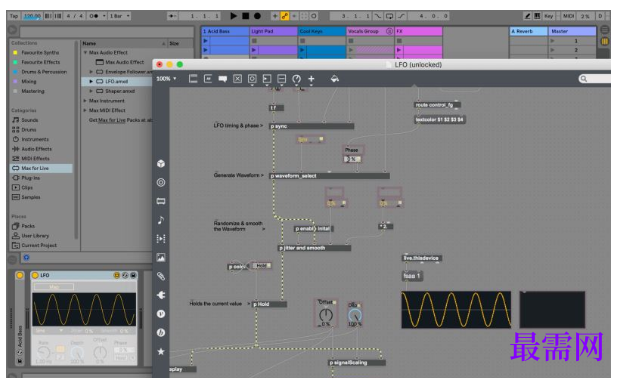Viewport: 622px width, 378px height.
Task: Open the 1 Bar quantization dropdown
Action: coord(119,16)
